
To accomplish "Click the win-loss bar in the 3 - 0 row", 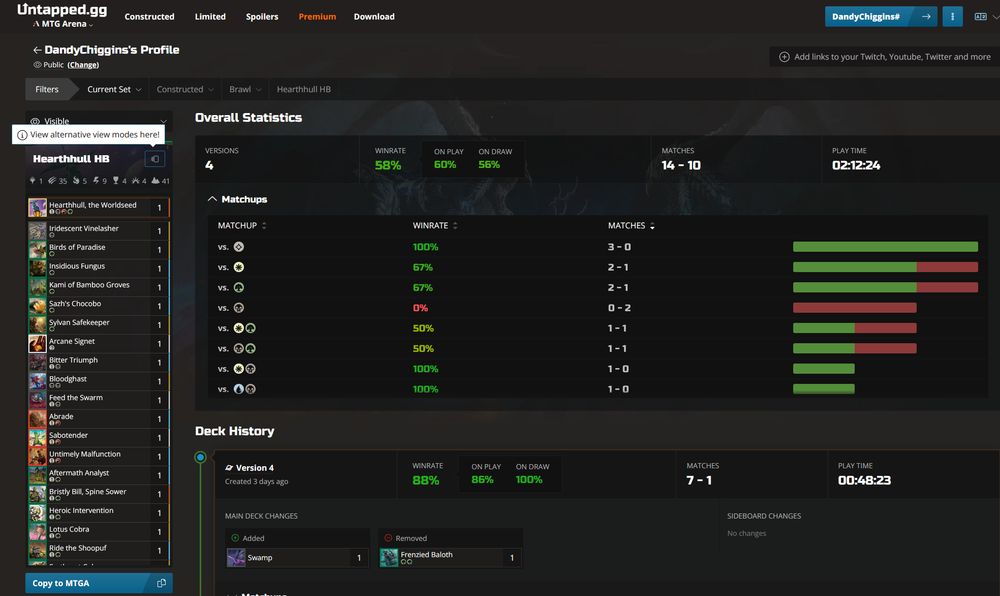I will [x=885, y=247].
